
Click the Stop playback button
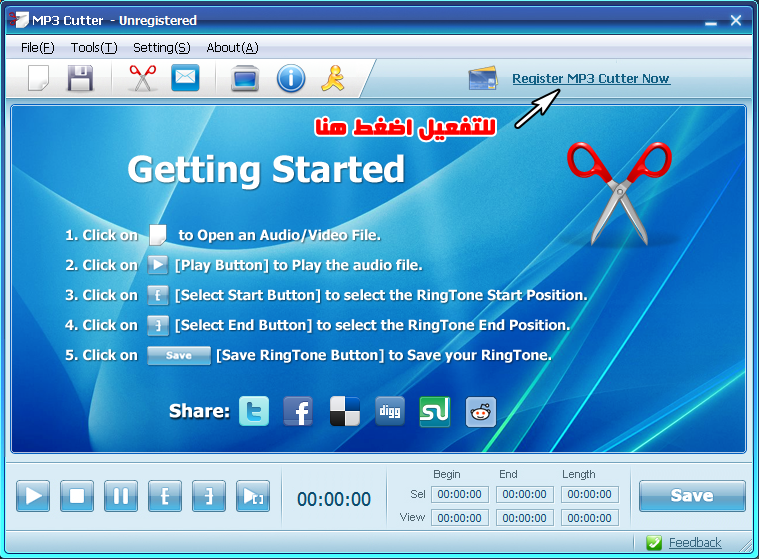pyautogui.click(x=77, y=496)
